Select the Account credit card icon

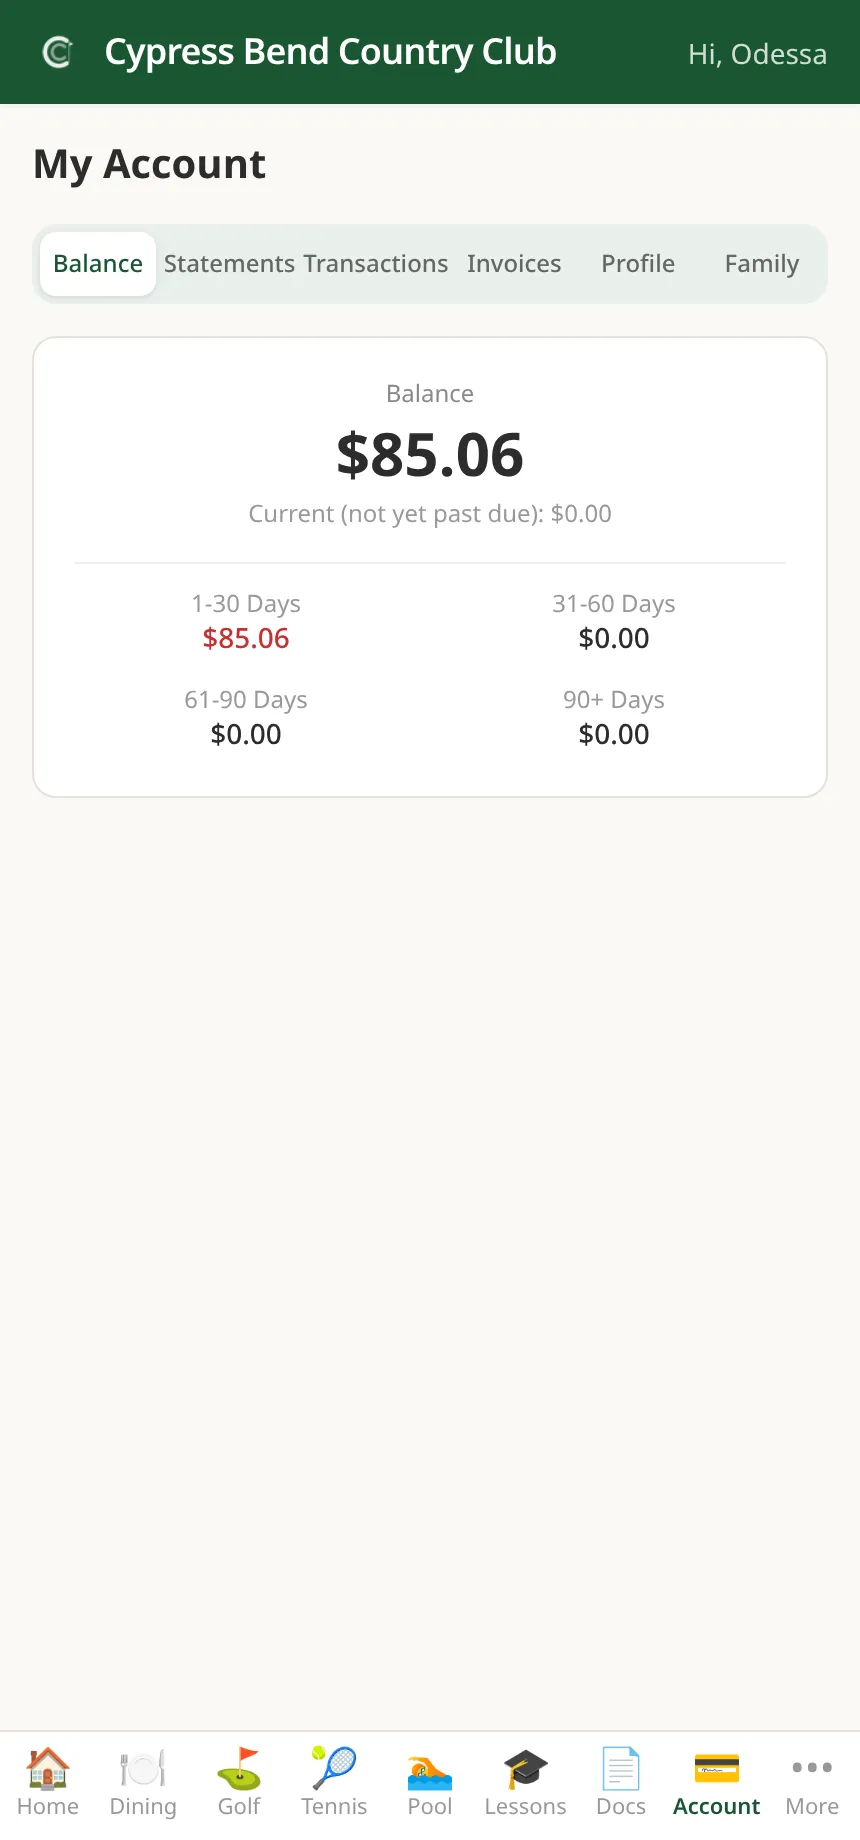pyautogui.click(x=717, y=1769)
